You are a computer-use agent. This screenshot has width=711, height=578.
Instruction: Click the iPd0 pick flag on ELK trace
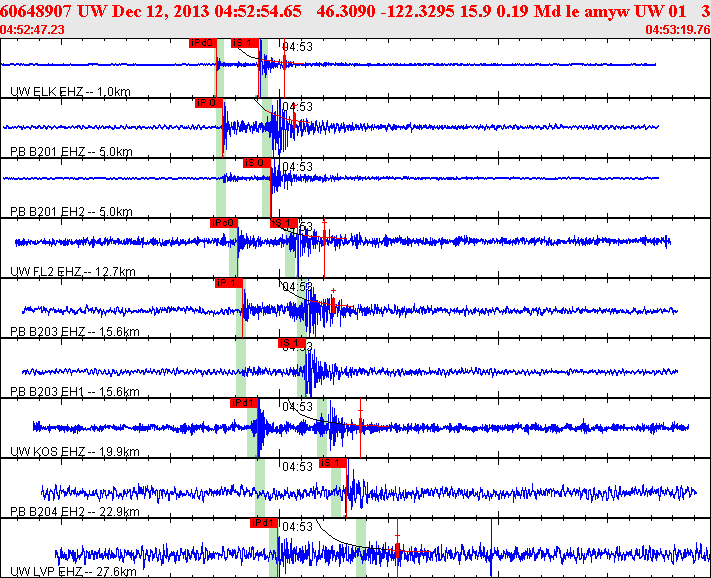tap(203, 43)
